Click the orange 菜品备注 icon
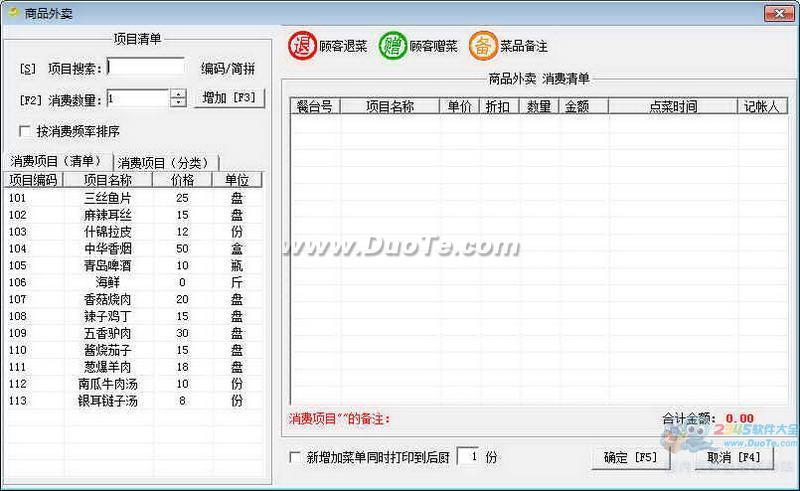This screenshot has height=491, width=800. pyautogui.click(x=483, y=45)
